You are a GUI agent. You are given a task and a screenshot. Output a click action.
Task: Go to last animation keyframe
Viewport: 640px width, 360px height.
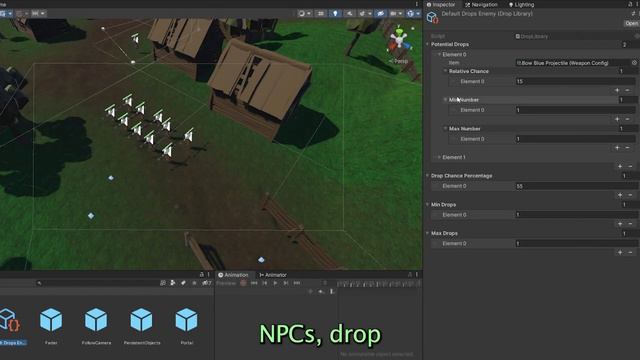297,283
